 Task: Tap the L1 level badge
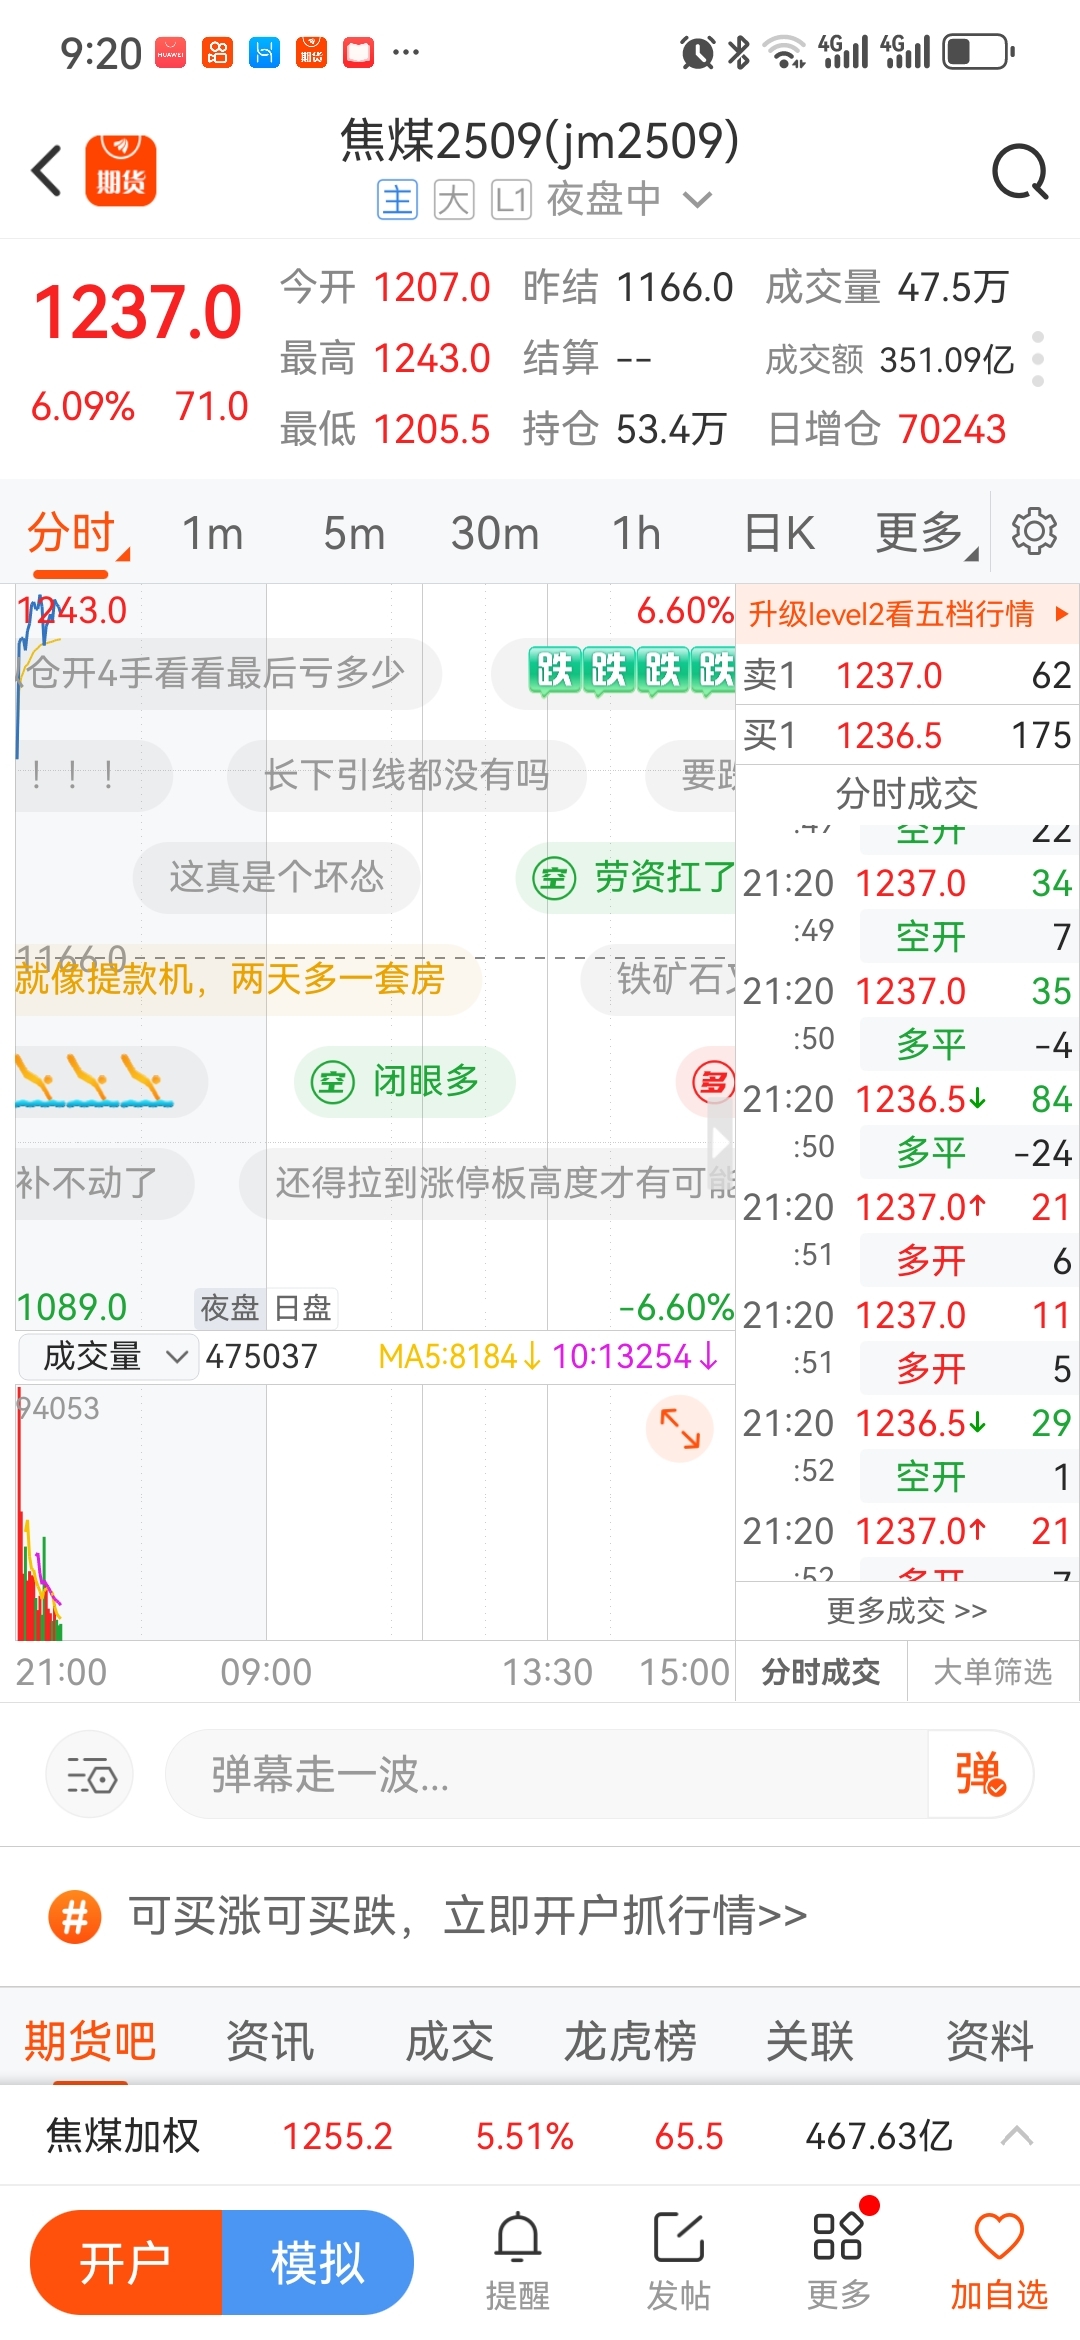click(x=511, y=200)
